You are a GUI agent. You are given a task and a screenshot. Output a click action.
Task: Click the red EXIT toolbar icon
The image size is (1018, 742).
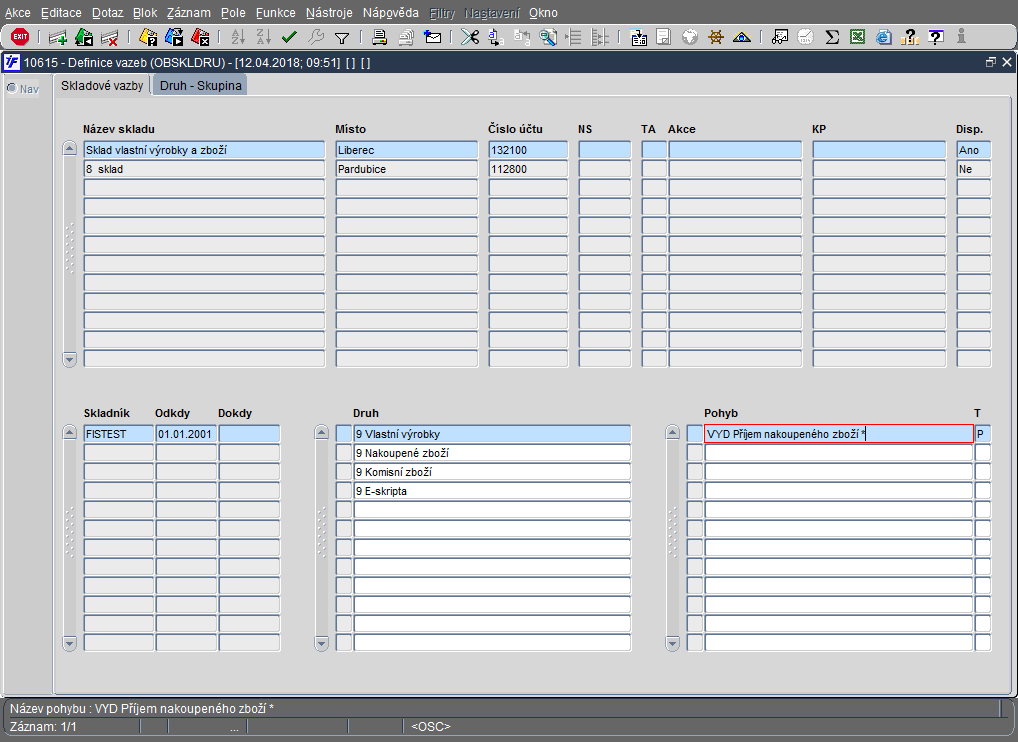click(x=19, y=37)
